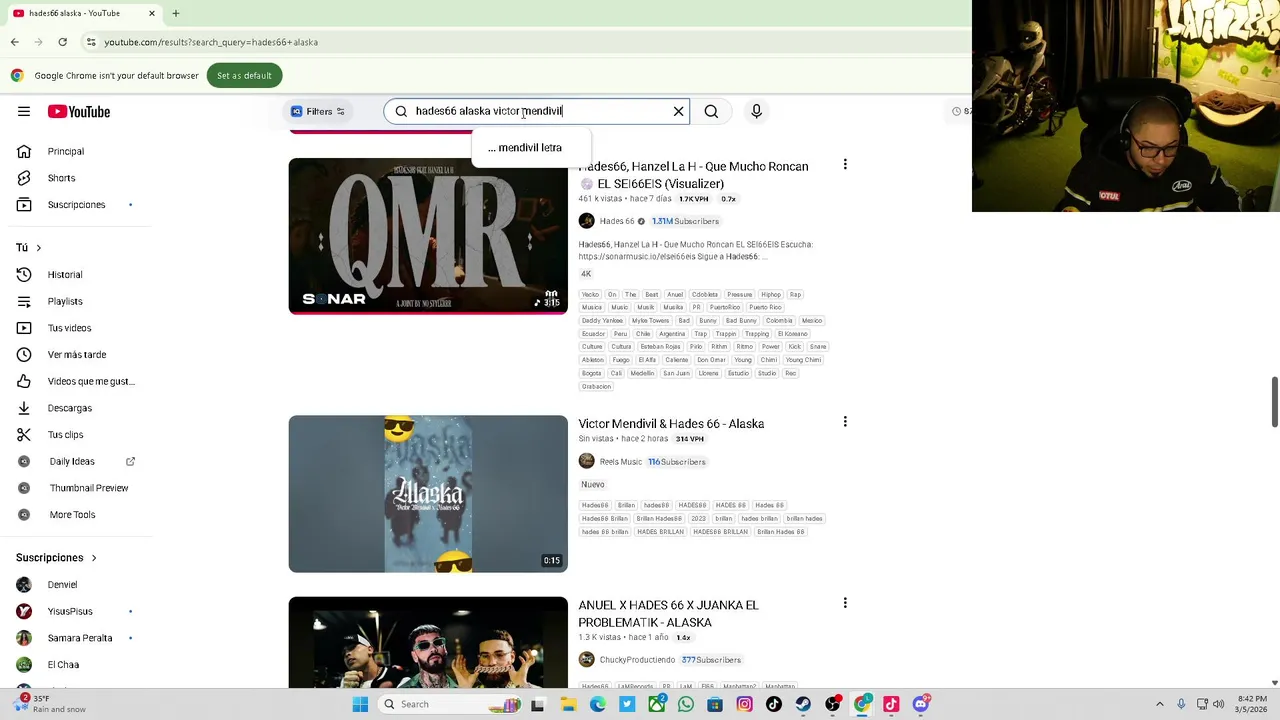
Task: Open More Tools in the sidebar
Action: pyautogui.click(x=75, y=514)
